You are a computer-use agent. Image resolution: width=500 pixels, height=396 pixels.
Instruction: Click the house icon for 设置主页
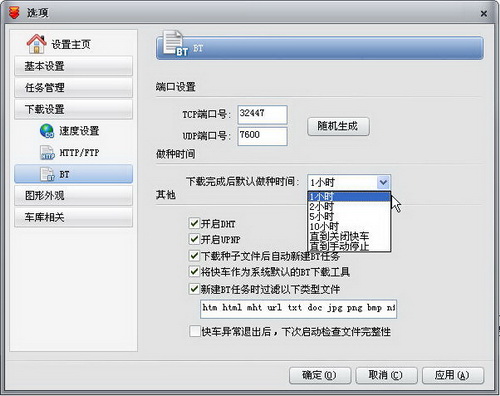click(36, 44)
